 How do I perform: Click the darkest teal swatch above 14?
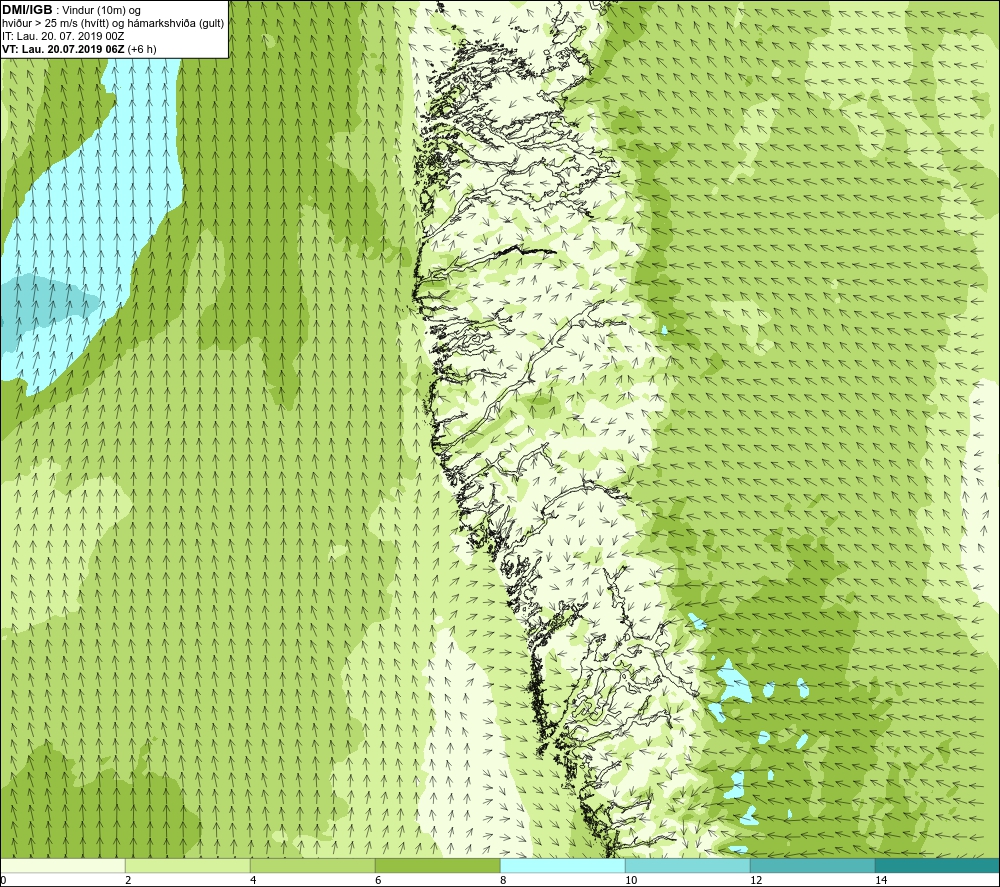click(937, 866)
